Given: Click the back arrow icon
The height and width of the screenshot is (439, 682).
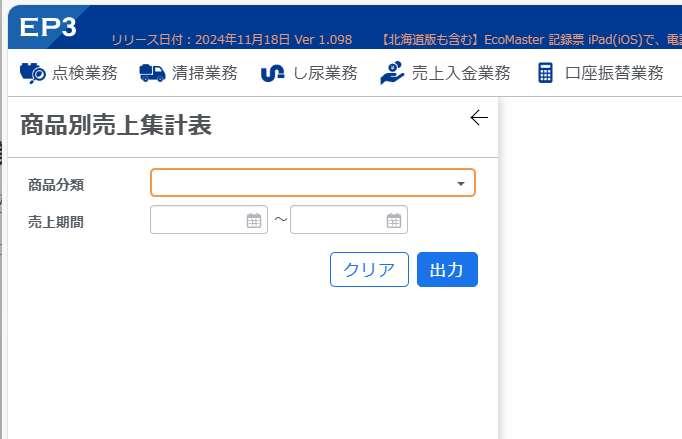Looking at the screenshot, I should (479, 117).
